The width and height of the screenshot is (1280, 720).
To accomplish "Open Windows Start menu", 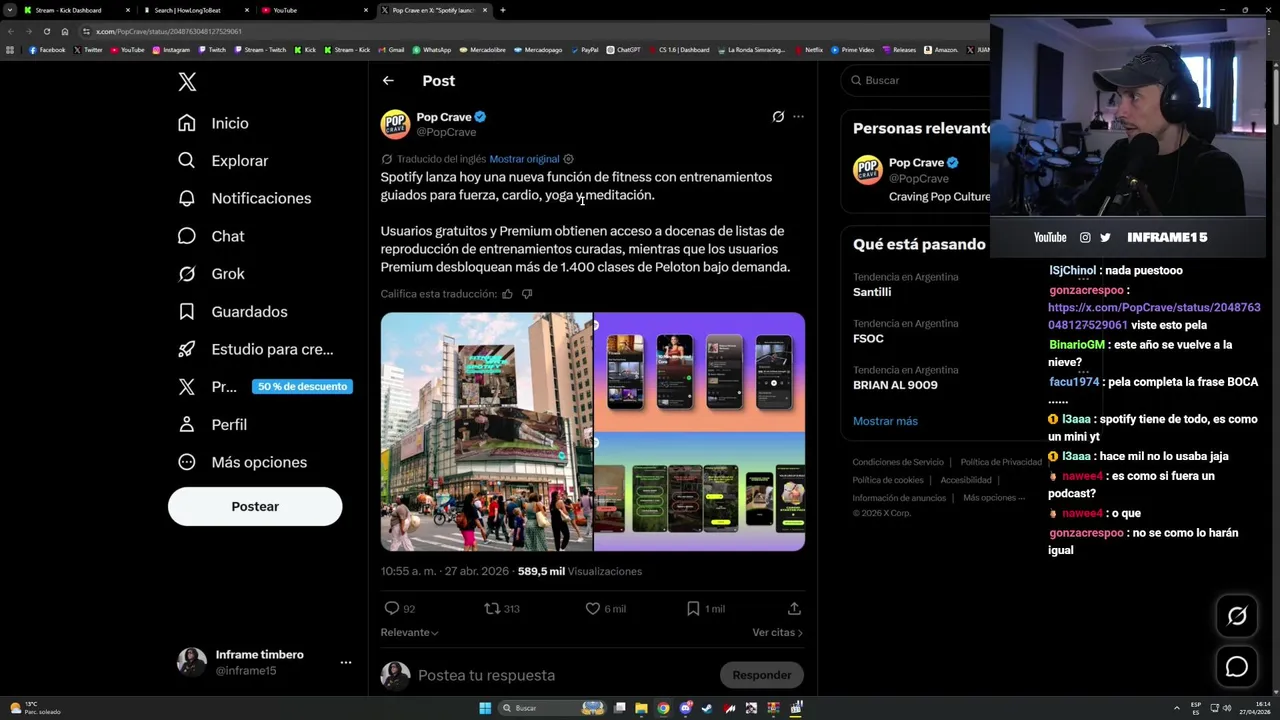I will [485, 708].
